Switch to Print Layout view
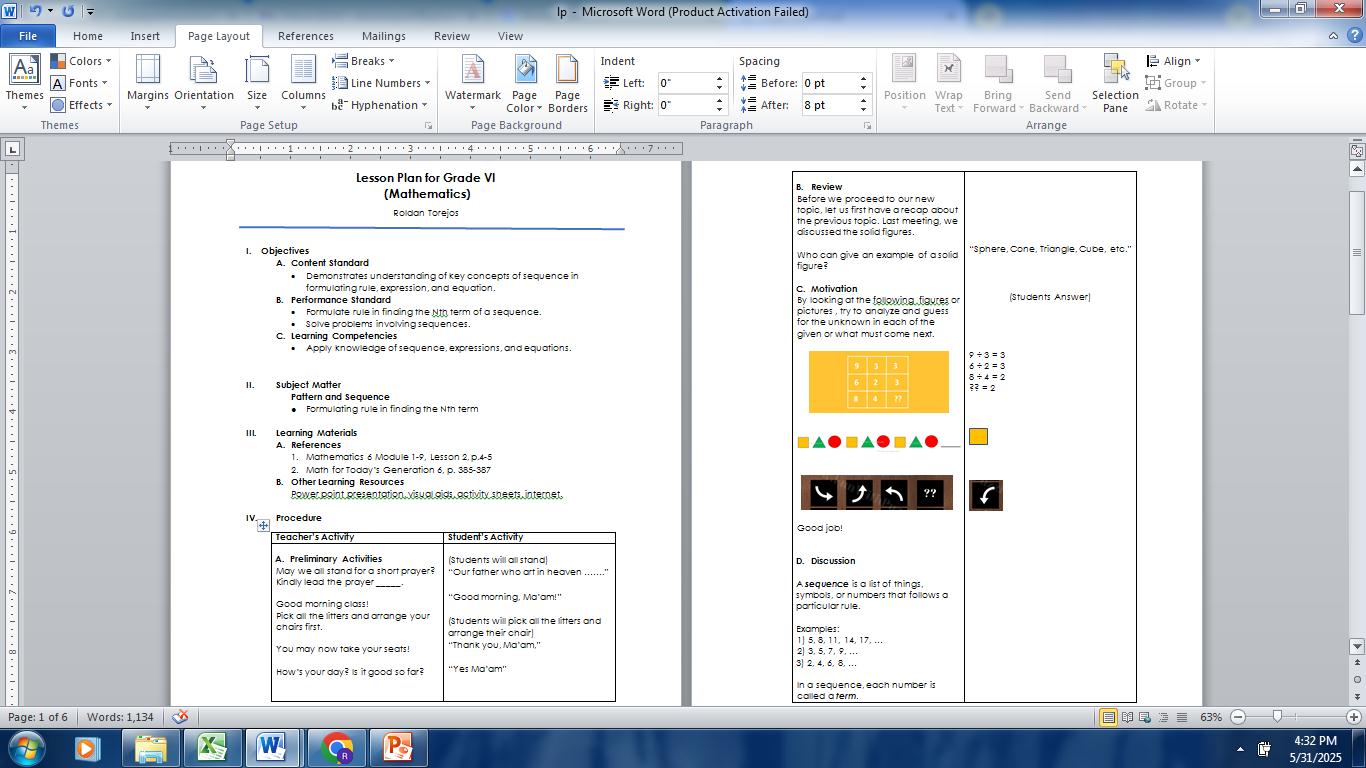 [1108, 717]
